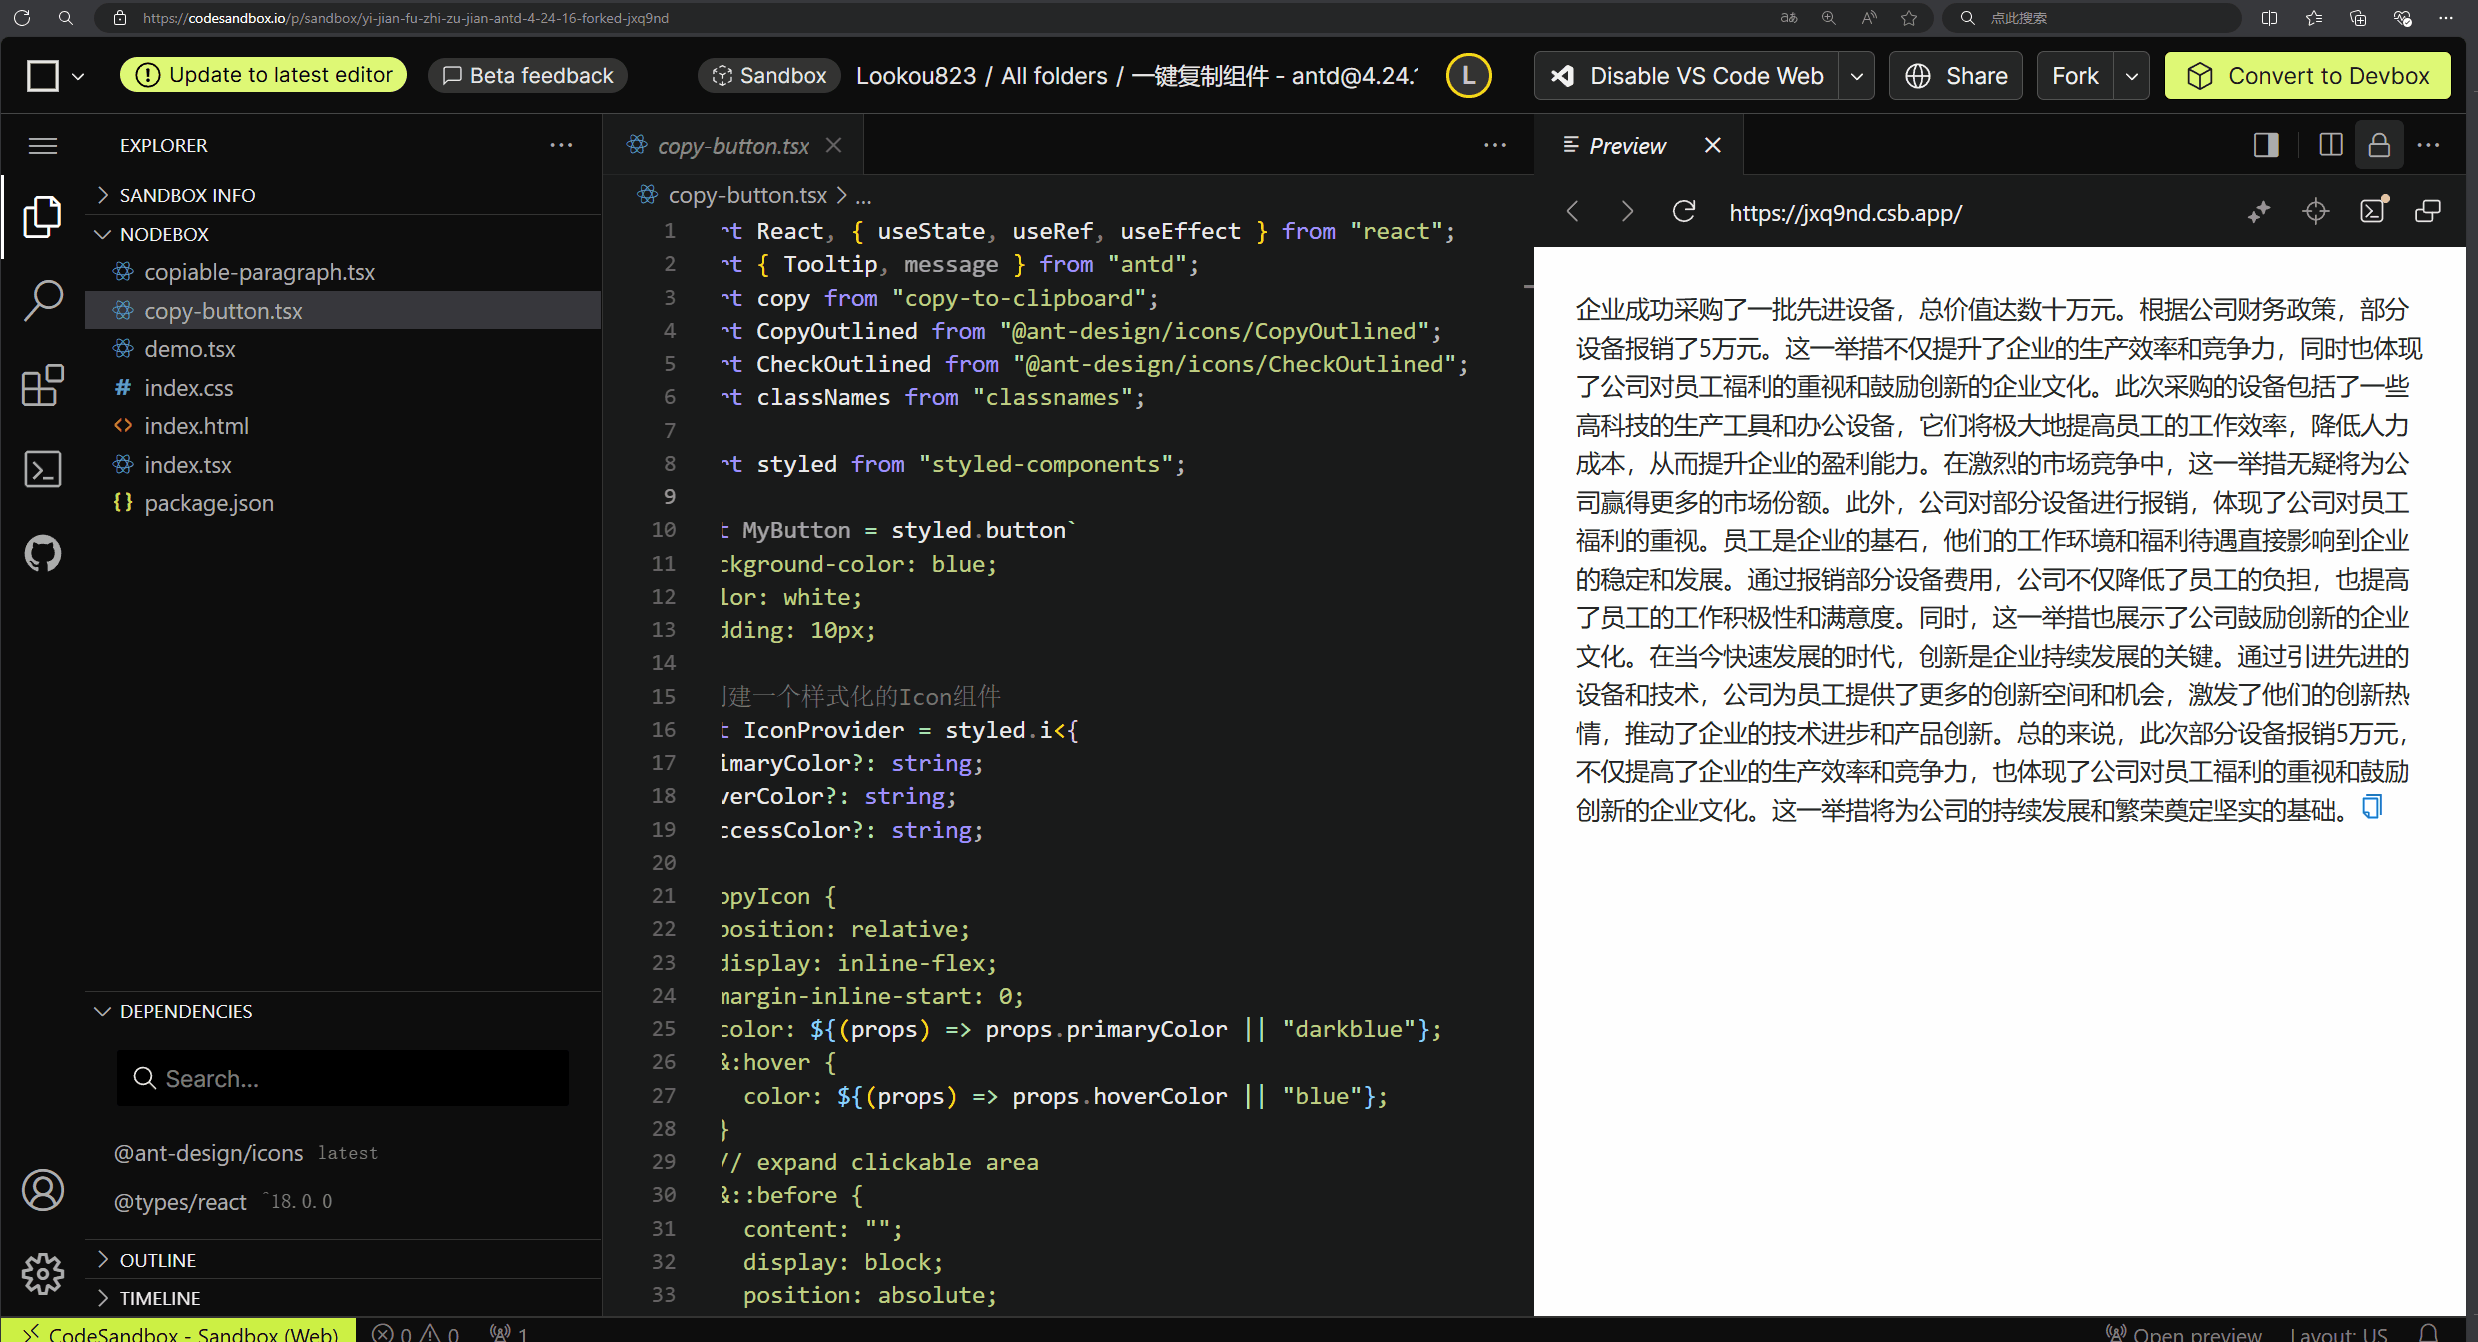This screenshot has width=2478, height=1342.
Task: Switch to the Preview tab
Action: [x=1627, y=146]
